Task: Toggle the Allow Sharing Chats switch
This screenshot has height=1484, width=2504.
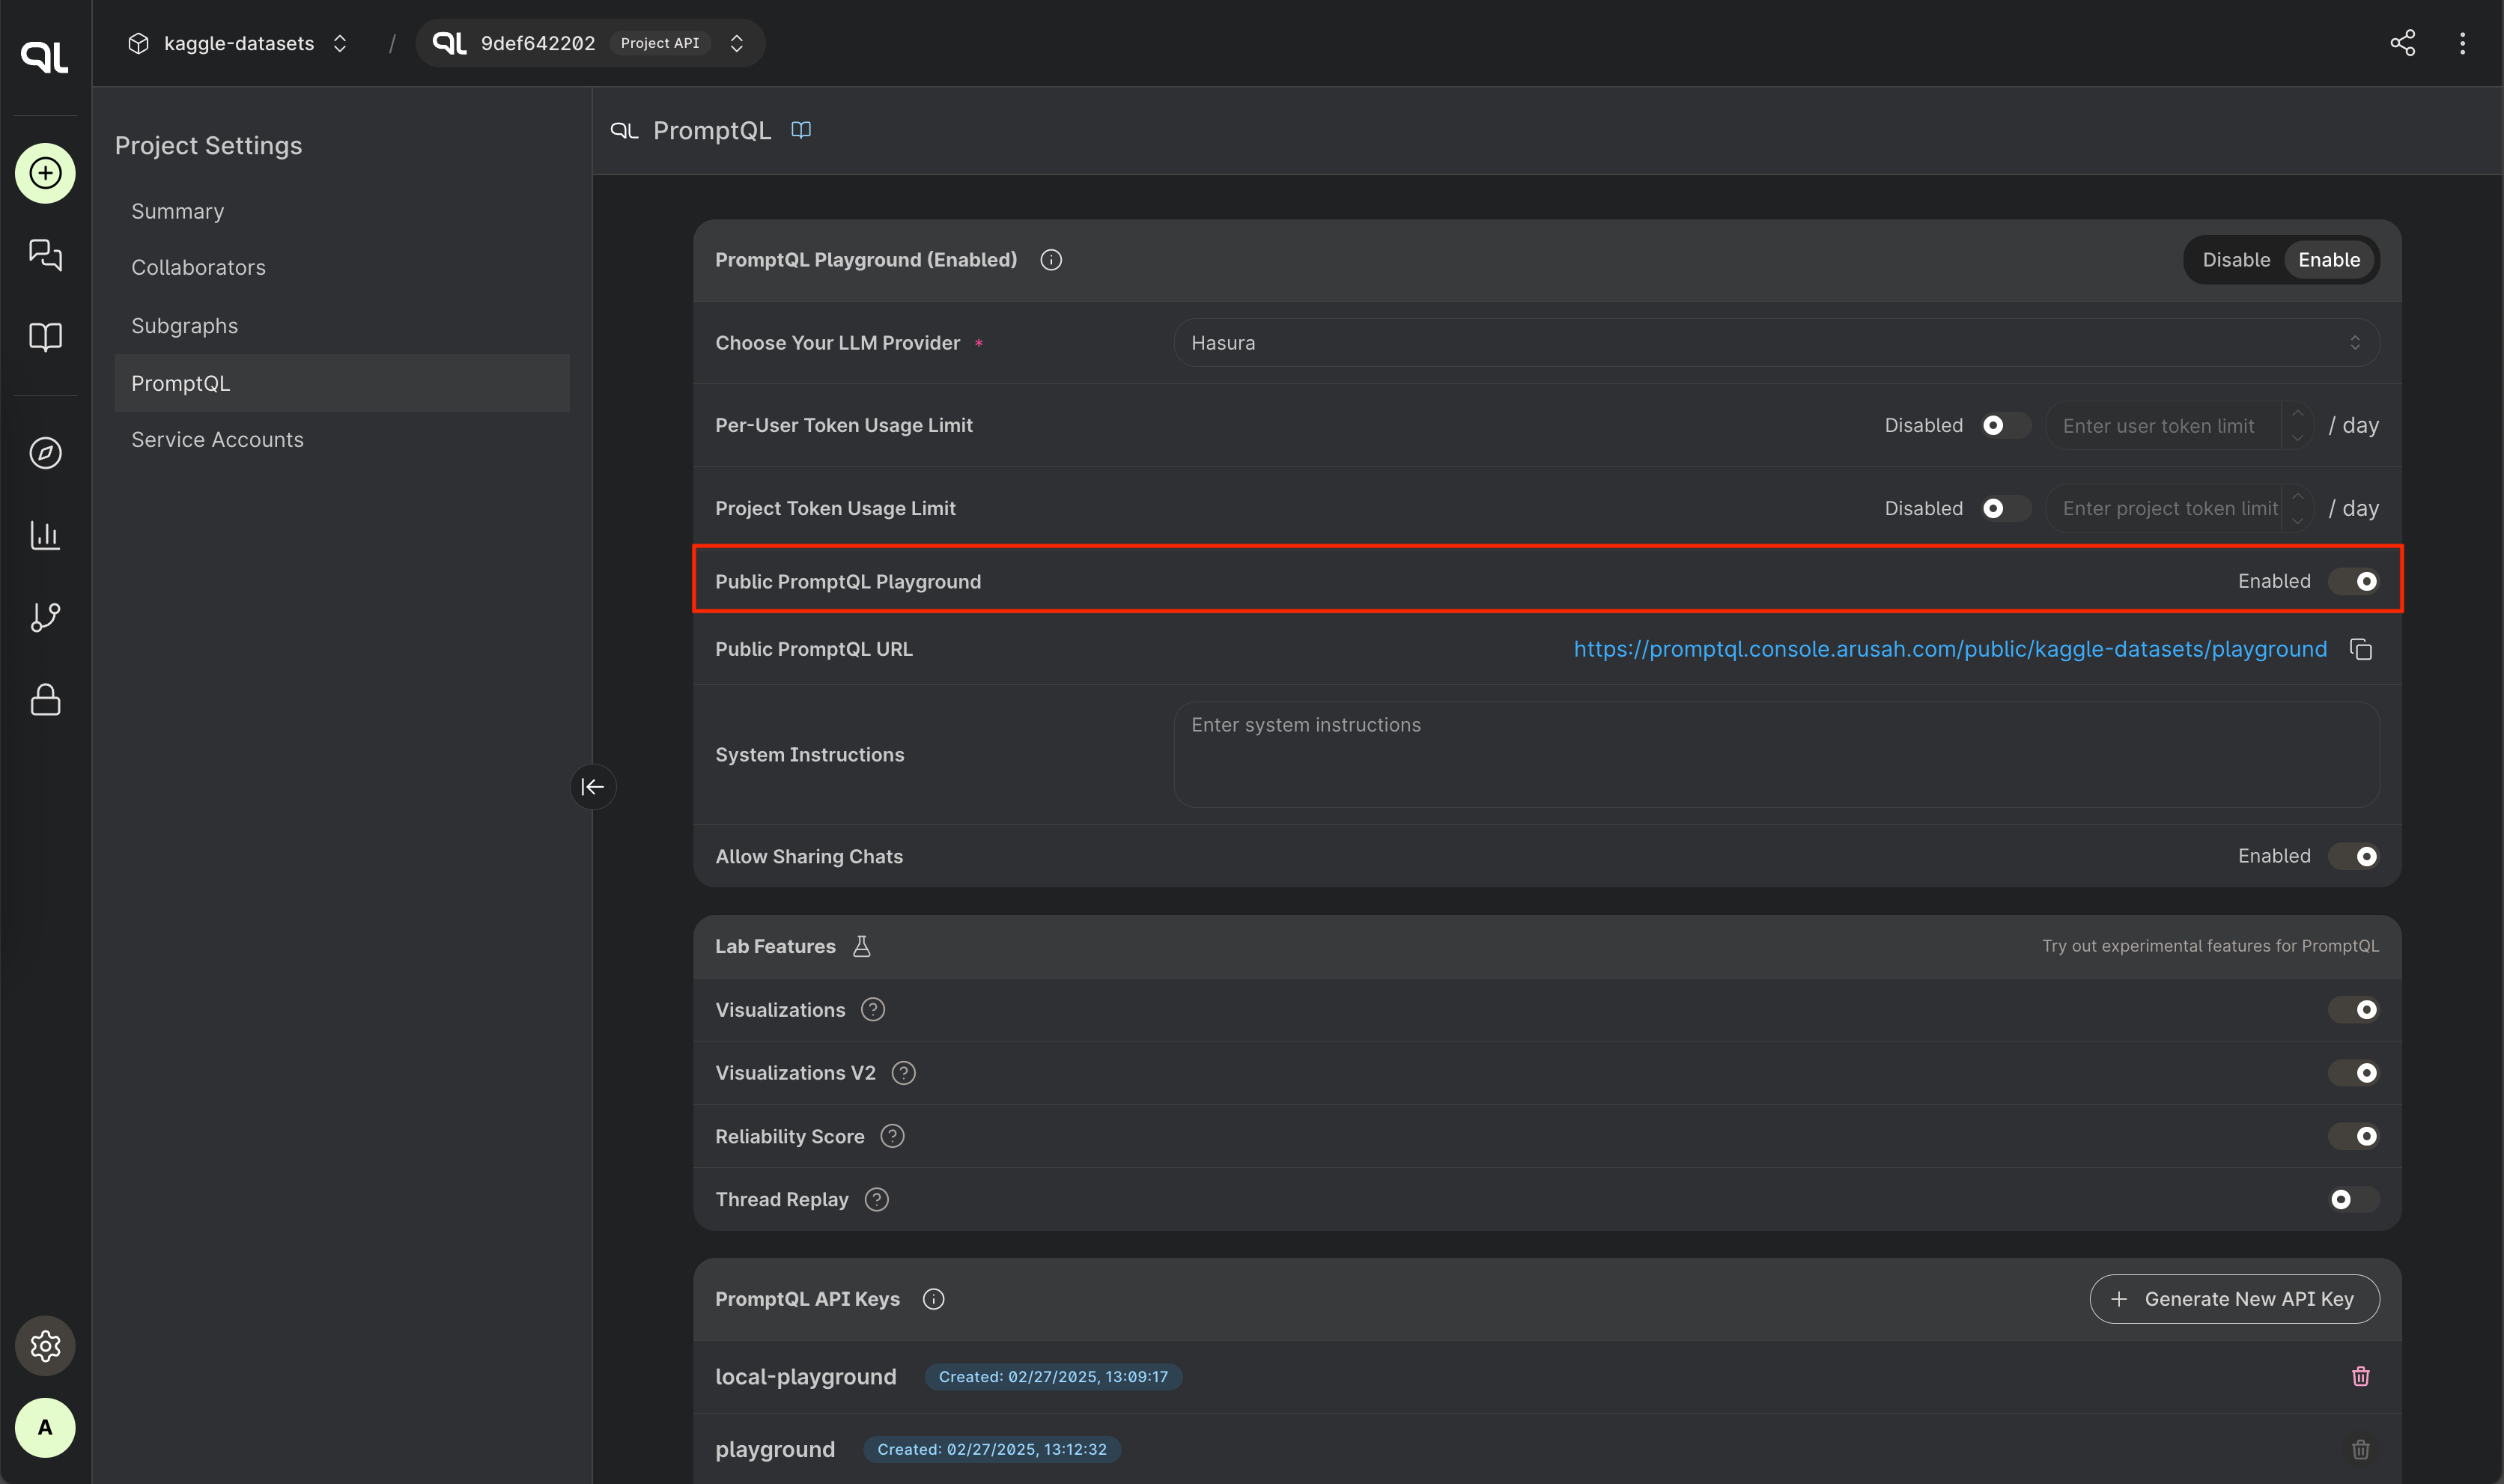Action: 2353,856
